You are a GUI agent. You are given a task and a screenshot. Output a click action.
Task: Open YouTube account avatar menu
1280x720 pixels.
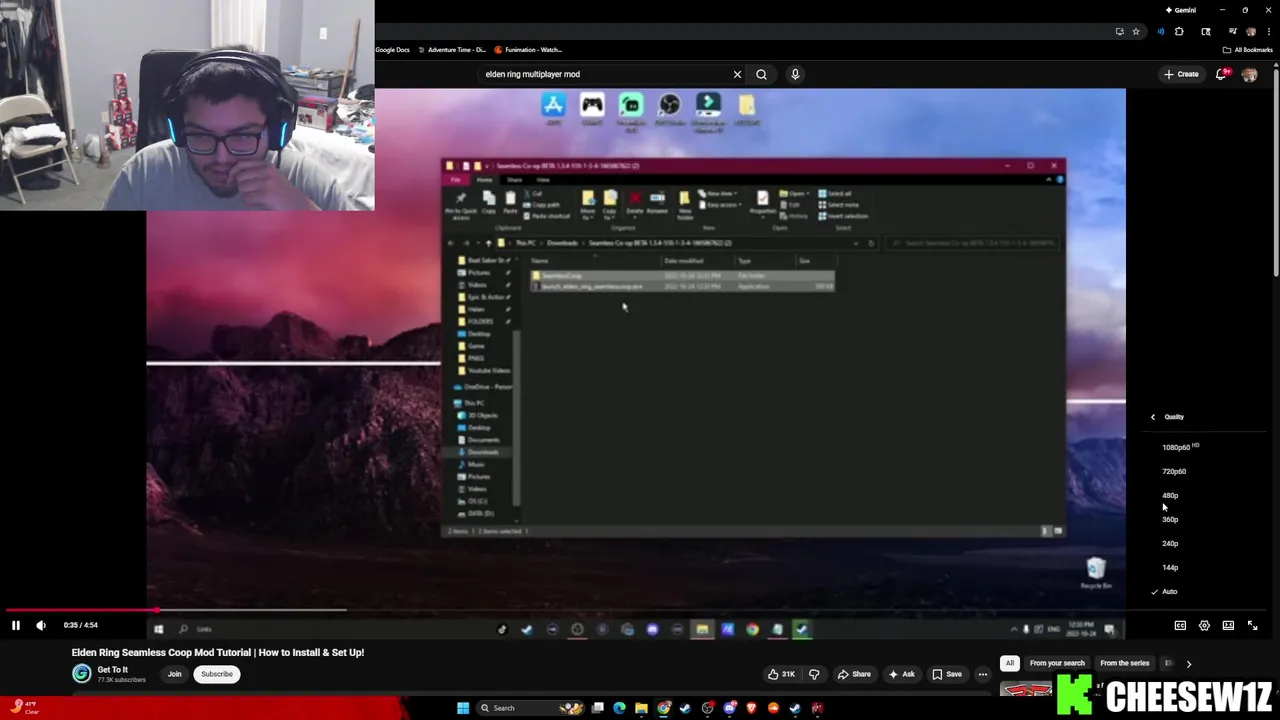click(1249, 74)
